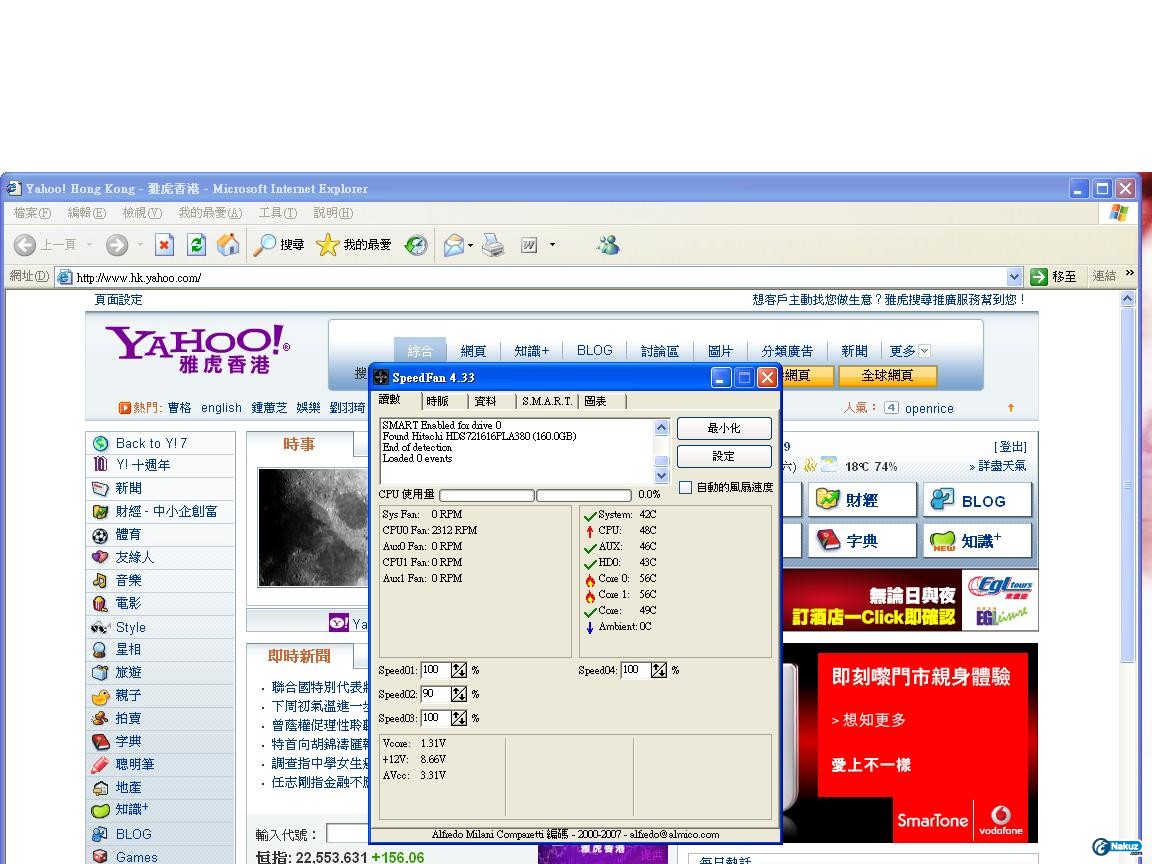Click the IE vertical page scrollbar

tap(1128, 485)
